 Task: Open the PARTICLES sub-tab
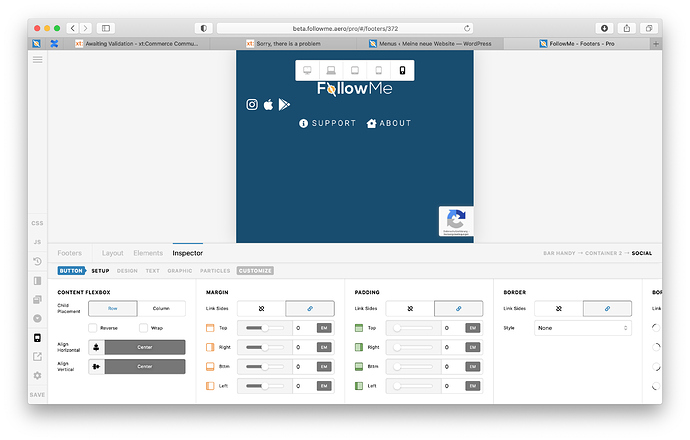215,271
